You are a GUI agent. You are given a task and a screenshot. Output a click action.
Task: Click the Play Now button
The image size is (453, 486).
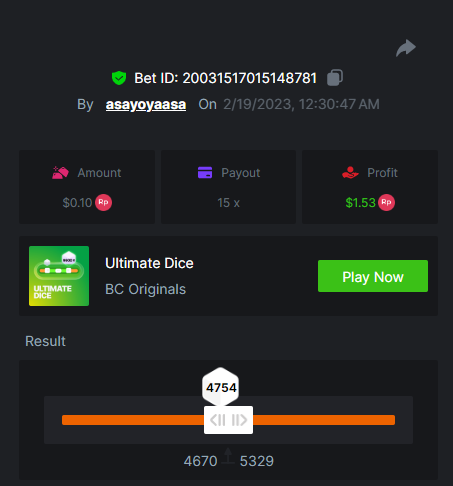point(373,276)
